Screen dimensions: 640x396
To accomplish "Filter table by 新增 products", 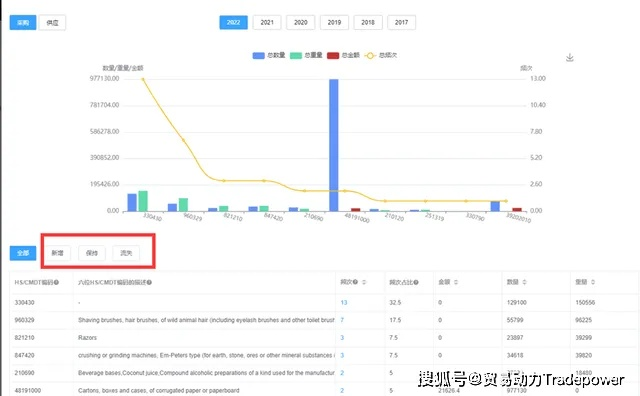I will pyautogui.click(x=57, y=253).
